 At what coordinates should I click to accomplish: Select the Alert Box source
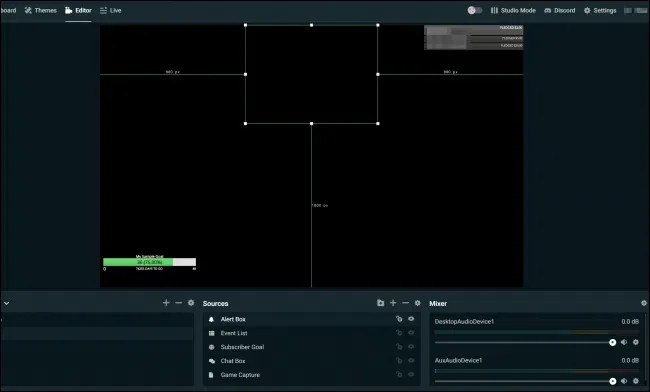(312, 319)
